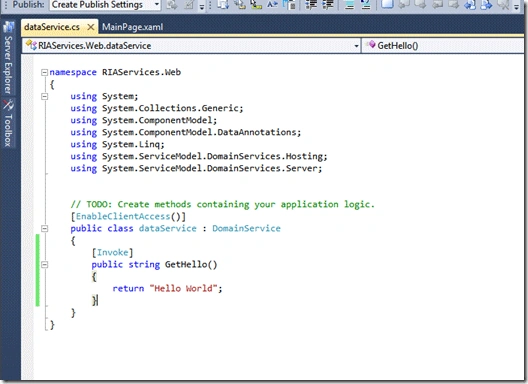
Task: Click Display an Object Member List icon
Action: pyautogui.click(x=223, y=5)
